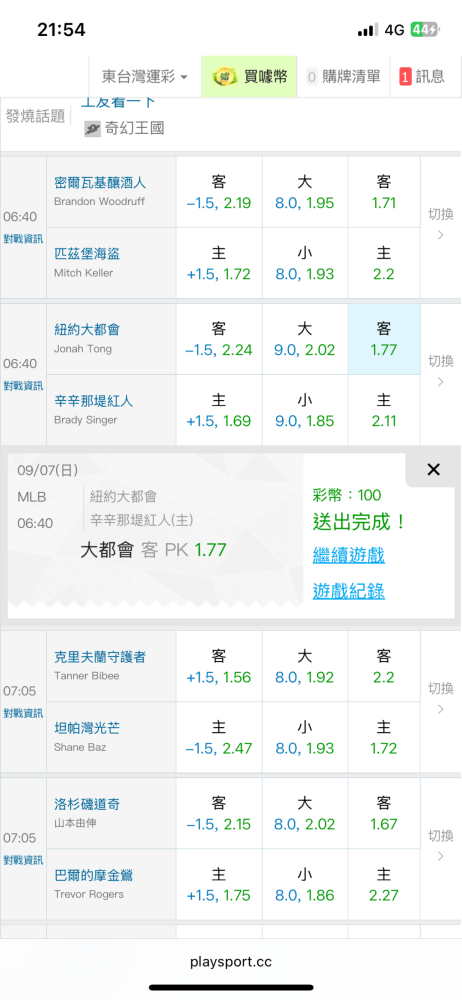Image resolution: width=462 pixels, height=1000 pixels.
Task: Select Reds 主 2.11 moneyline
Action: pyautogui.click(x=384, y=410)
